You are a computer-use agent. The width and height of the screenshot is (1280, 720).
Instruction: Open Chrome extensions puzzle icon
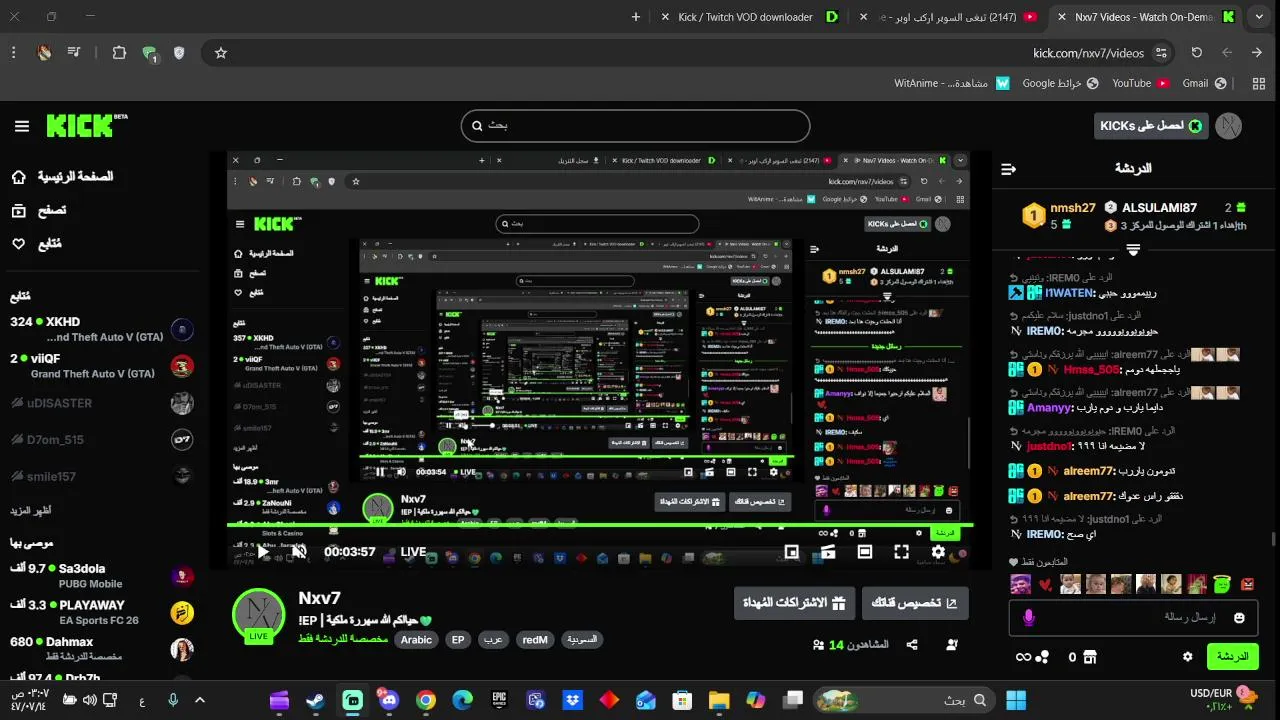(119, 53)
